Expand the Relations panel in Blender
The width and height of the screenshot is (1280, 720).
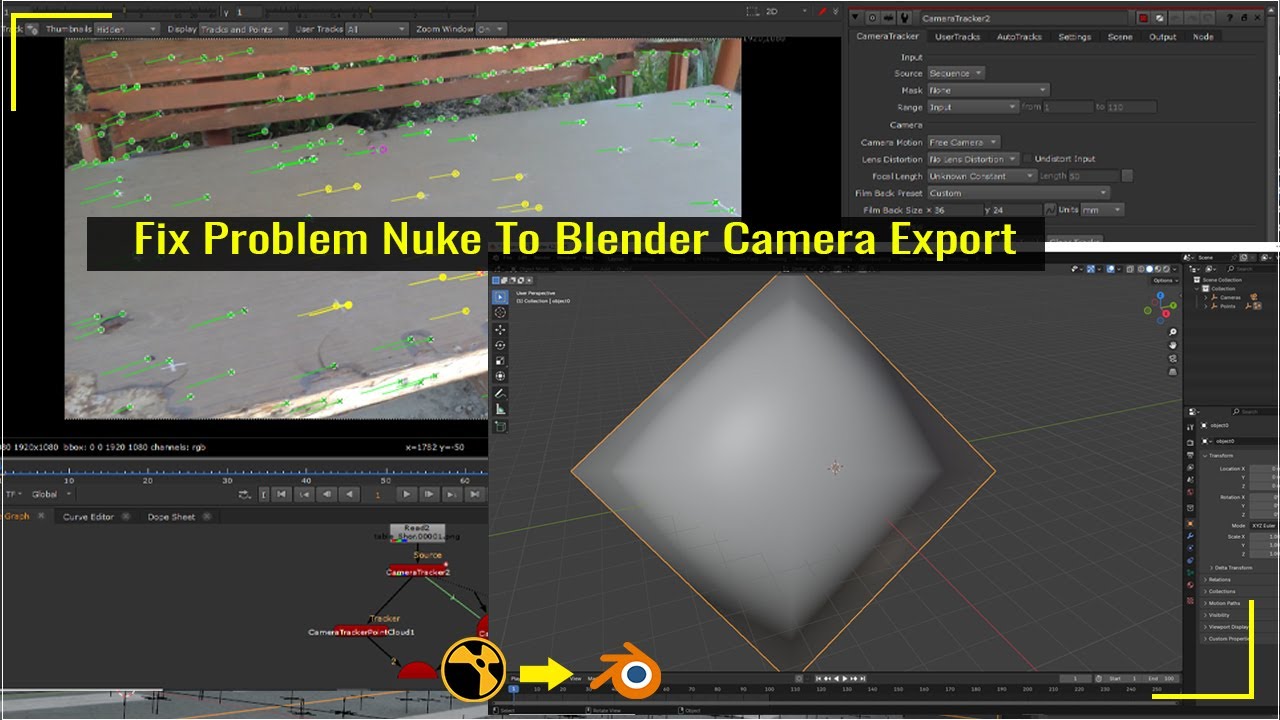[1220, 579]
